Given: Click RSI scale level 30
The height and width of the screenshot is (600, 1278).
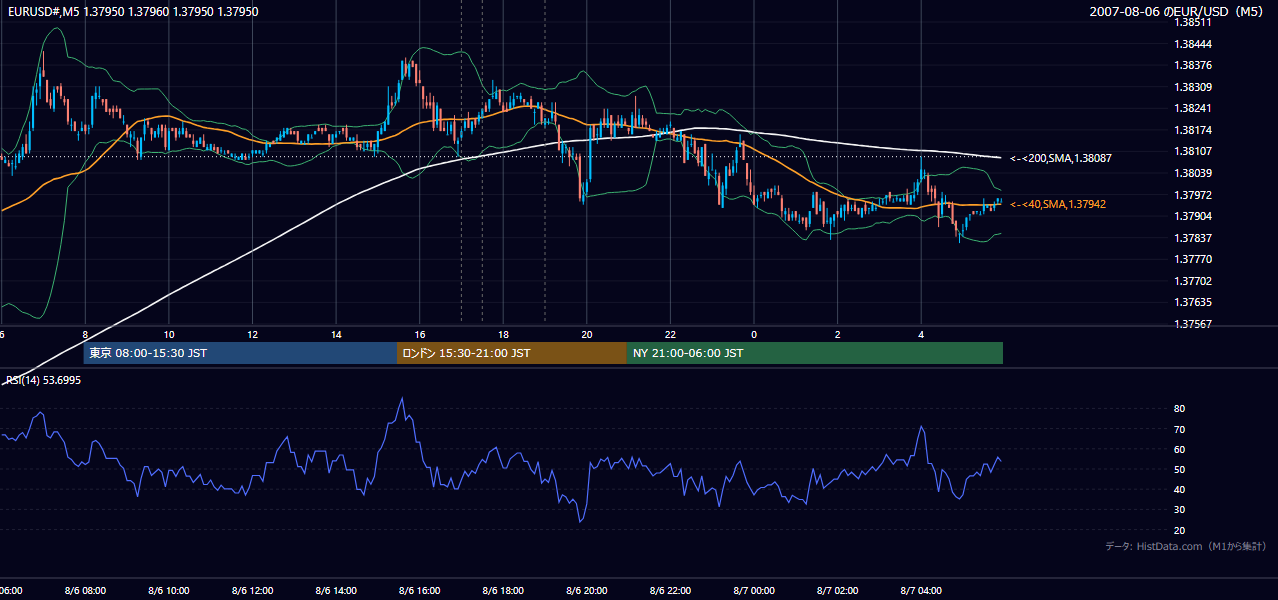Looking at the screenshot, I should tap(1180, 510).
